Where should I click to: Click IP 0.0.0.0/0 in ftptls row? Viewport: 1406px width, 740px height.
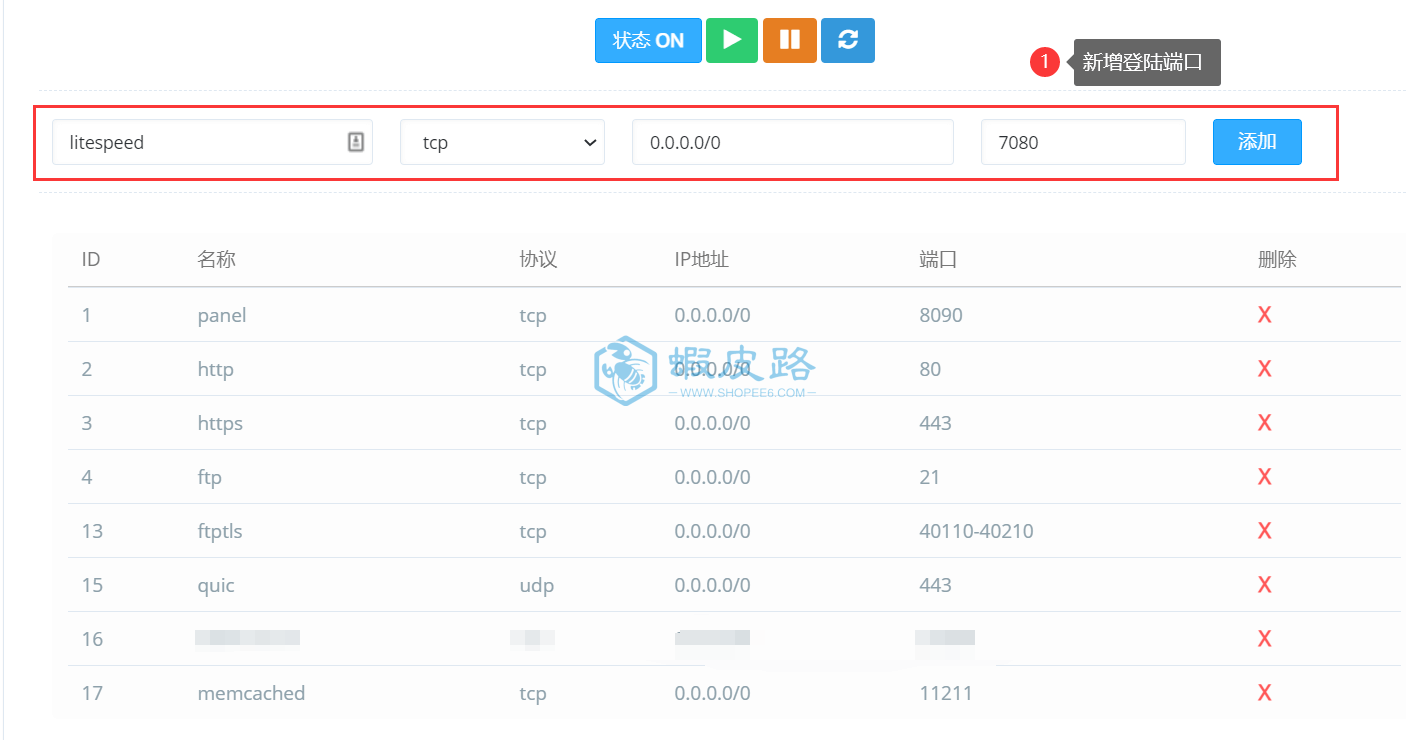coord(712,531)
